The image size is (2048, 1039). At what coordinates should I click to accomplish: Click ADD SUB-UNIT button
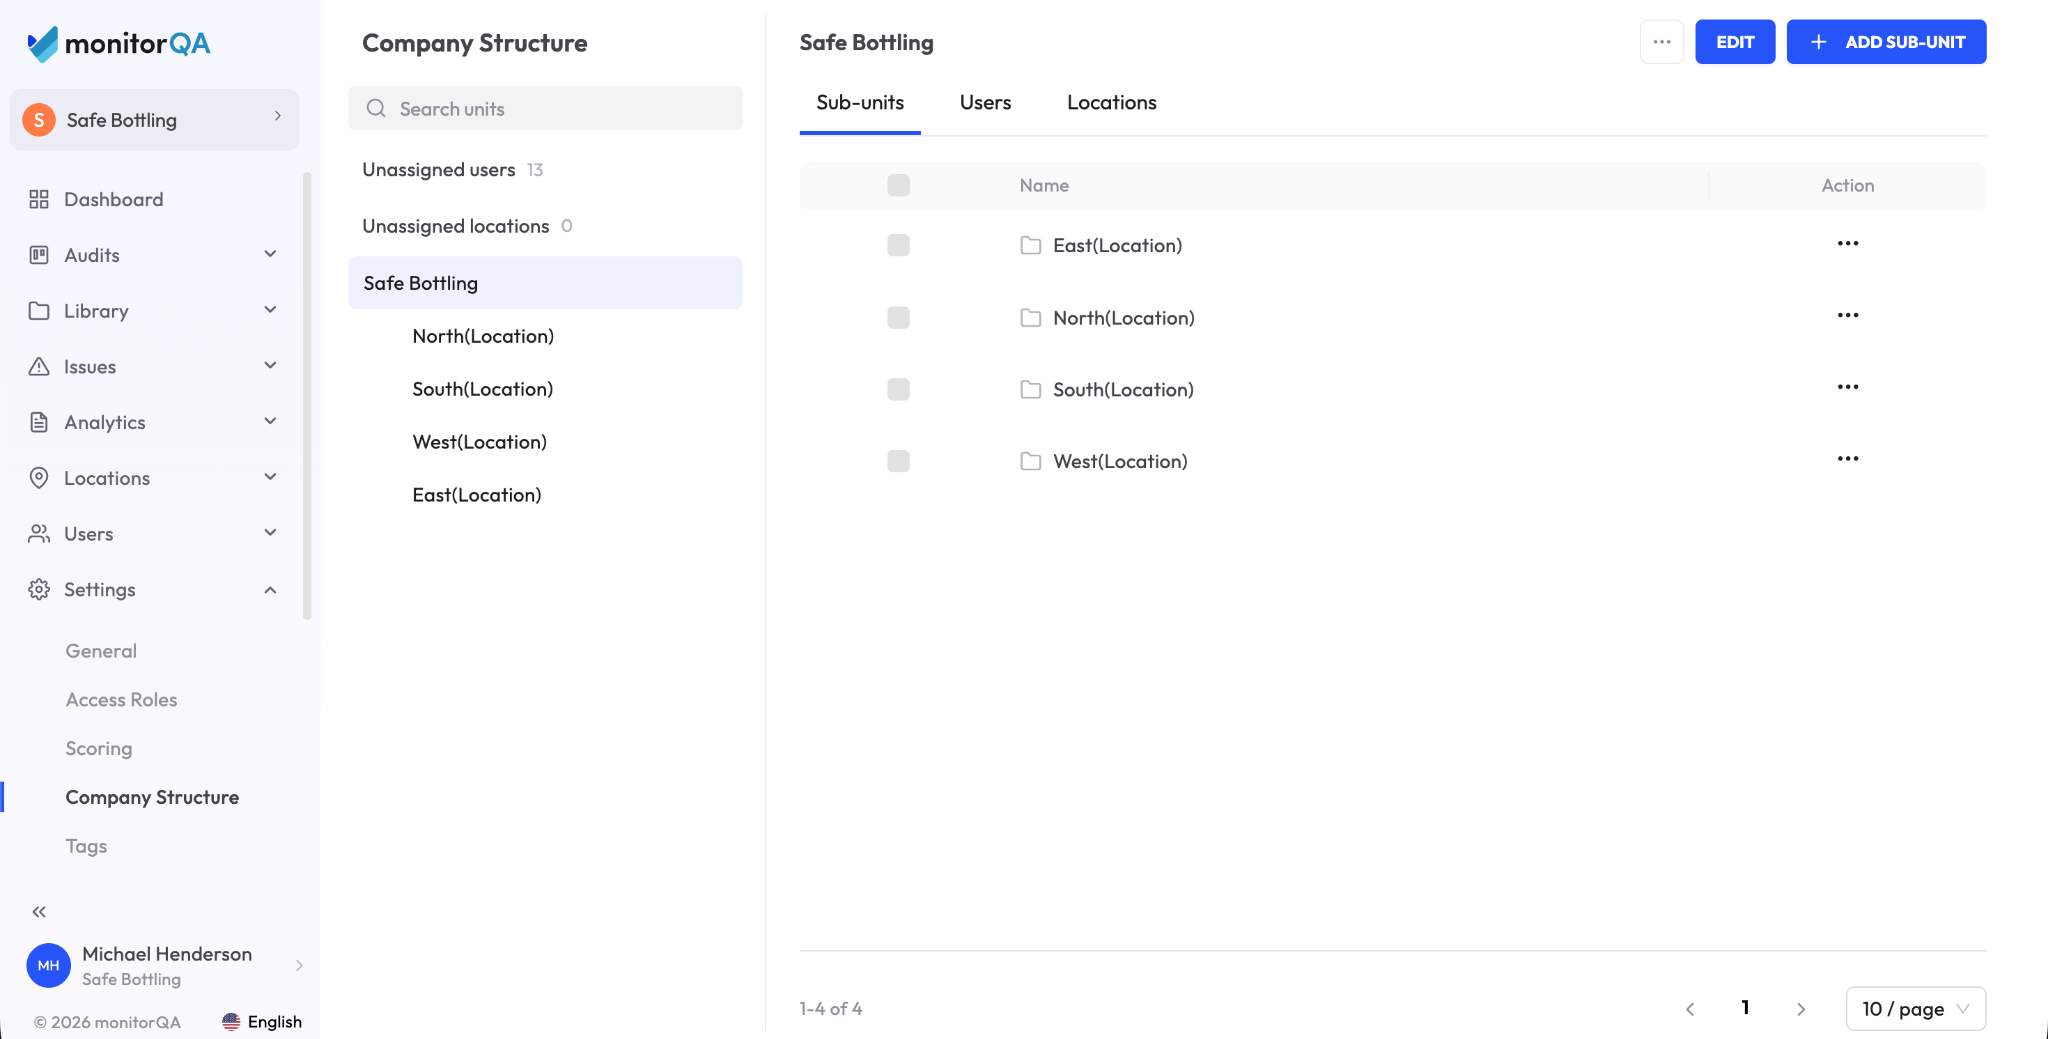point(1886,42)
